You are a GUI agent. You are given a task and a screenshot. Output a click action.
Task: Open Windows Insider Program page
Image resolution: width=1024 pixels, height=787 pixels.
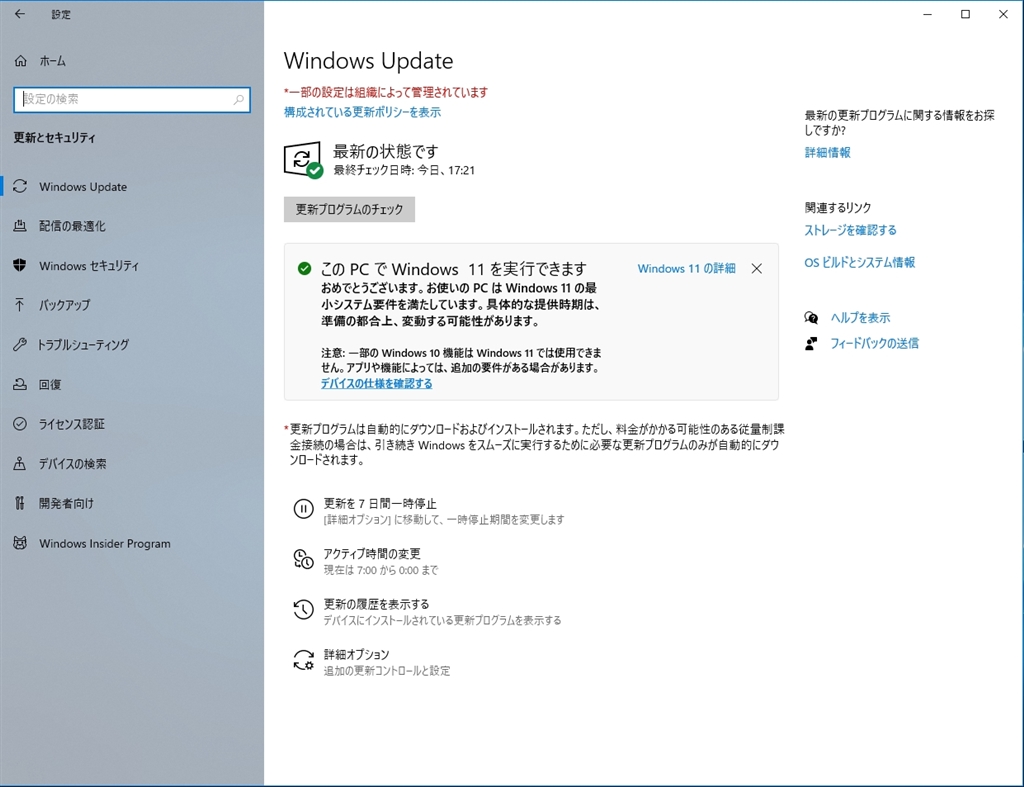tap(104, 543)
